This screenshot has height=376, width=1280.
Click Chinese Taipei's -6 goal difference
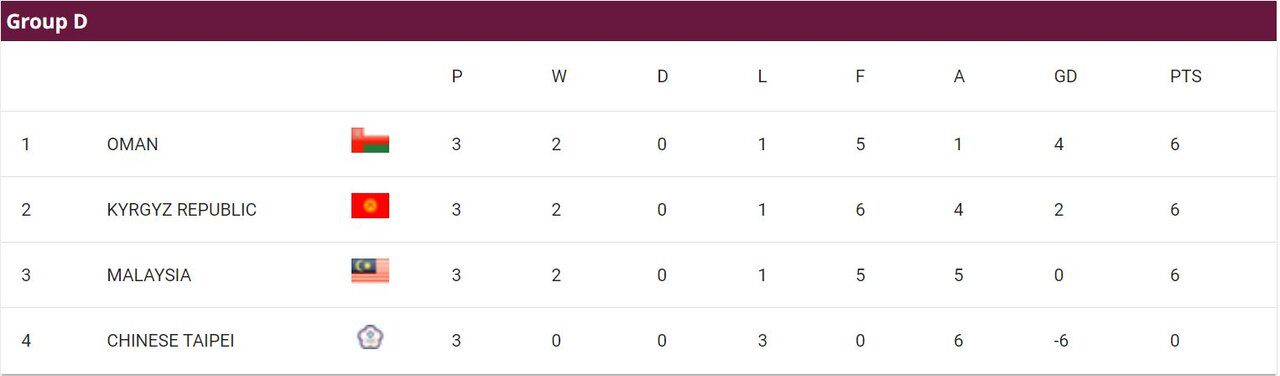point(1063,341)
